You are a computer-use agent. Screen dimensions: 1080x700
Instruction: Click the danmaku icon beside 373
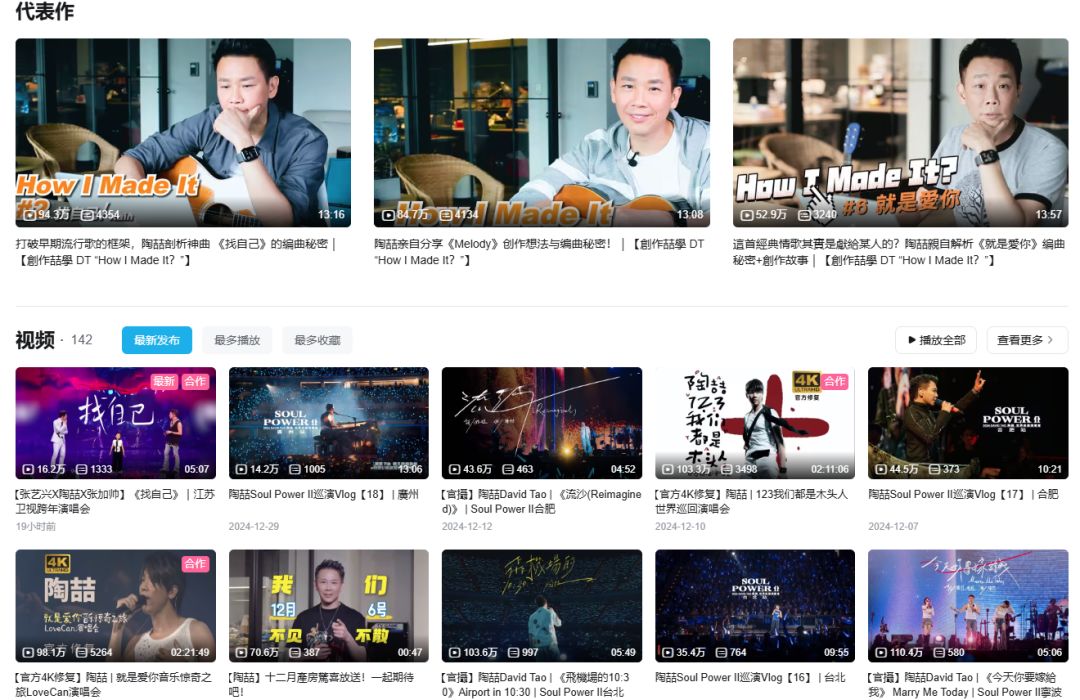pyautogui.click(x=935, y=469)
